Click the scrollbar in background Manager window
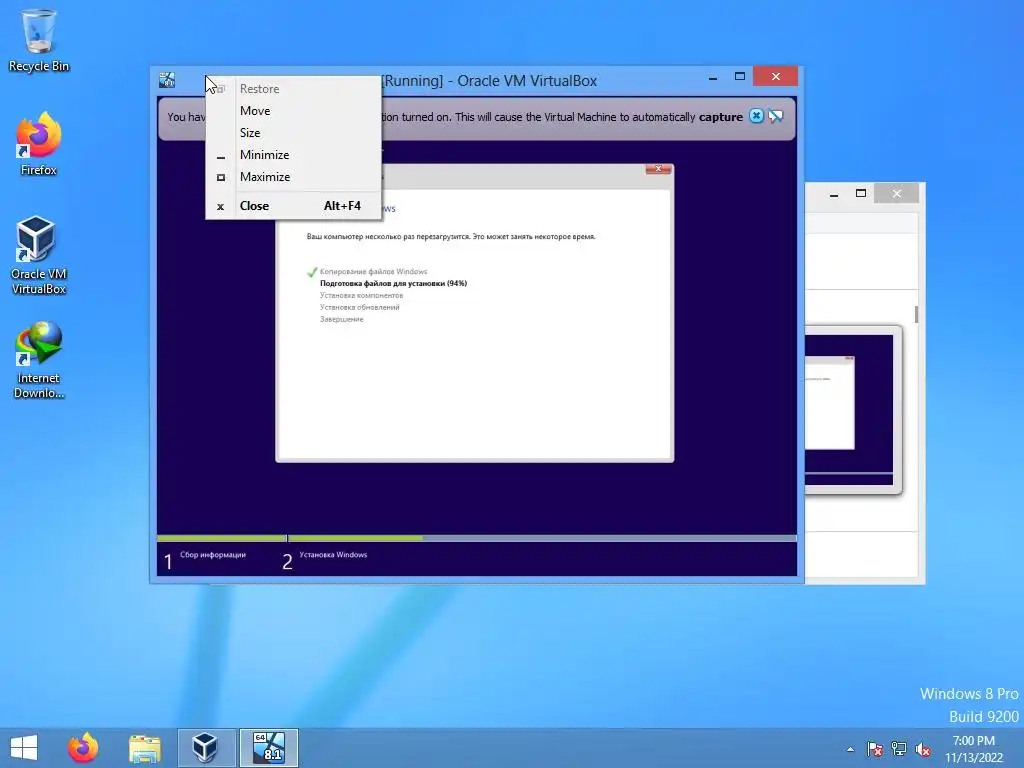The width and height of the screenshot is (1024, 768). point(916,315)
